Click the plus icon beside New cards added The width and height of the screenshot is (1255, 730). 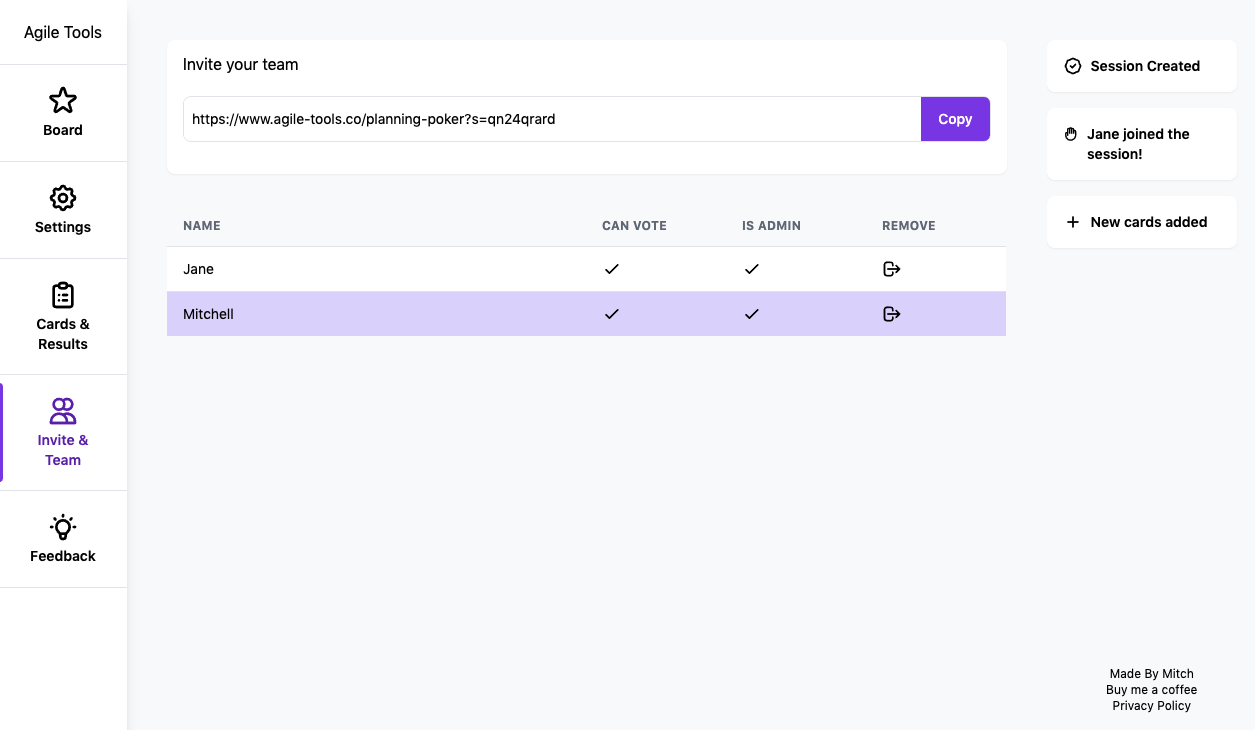(1073, 222)
